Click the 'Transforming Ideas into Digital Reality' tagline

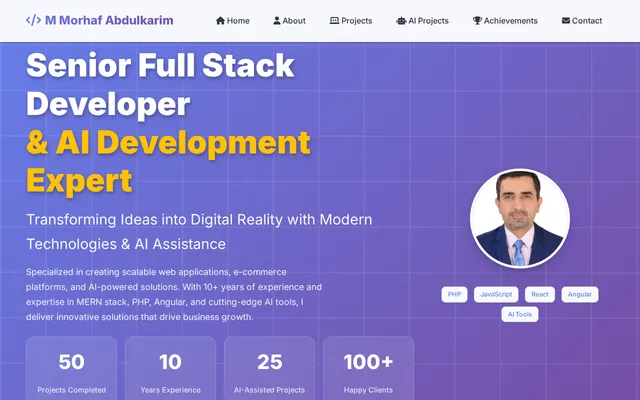(x=199, y=232)
